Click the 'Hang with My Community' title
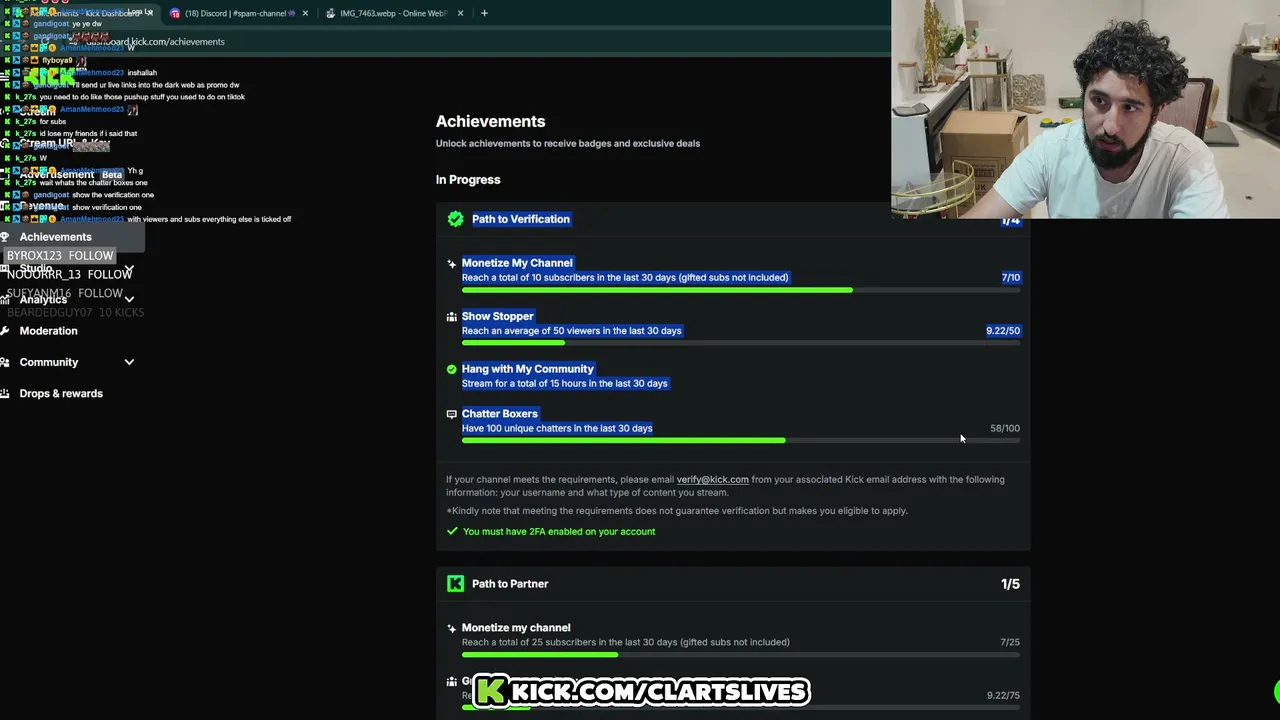Viewport: 1280px width, 720px height. (x=528, y=369)
